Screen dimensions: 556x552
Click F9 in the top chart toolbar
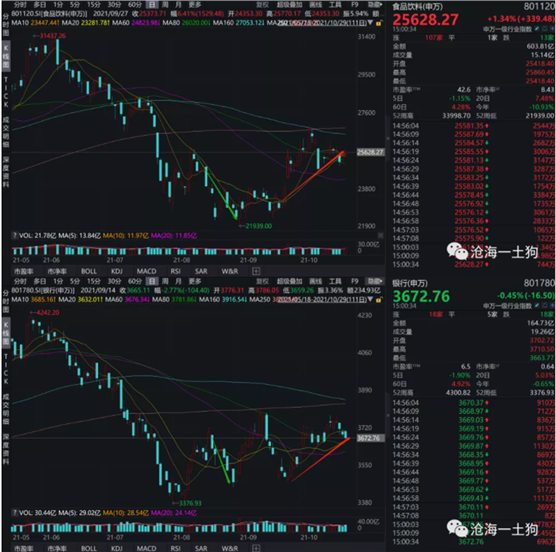coord(355,5)
